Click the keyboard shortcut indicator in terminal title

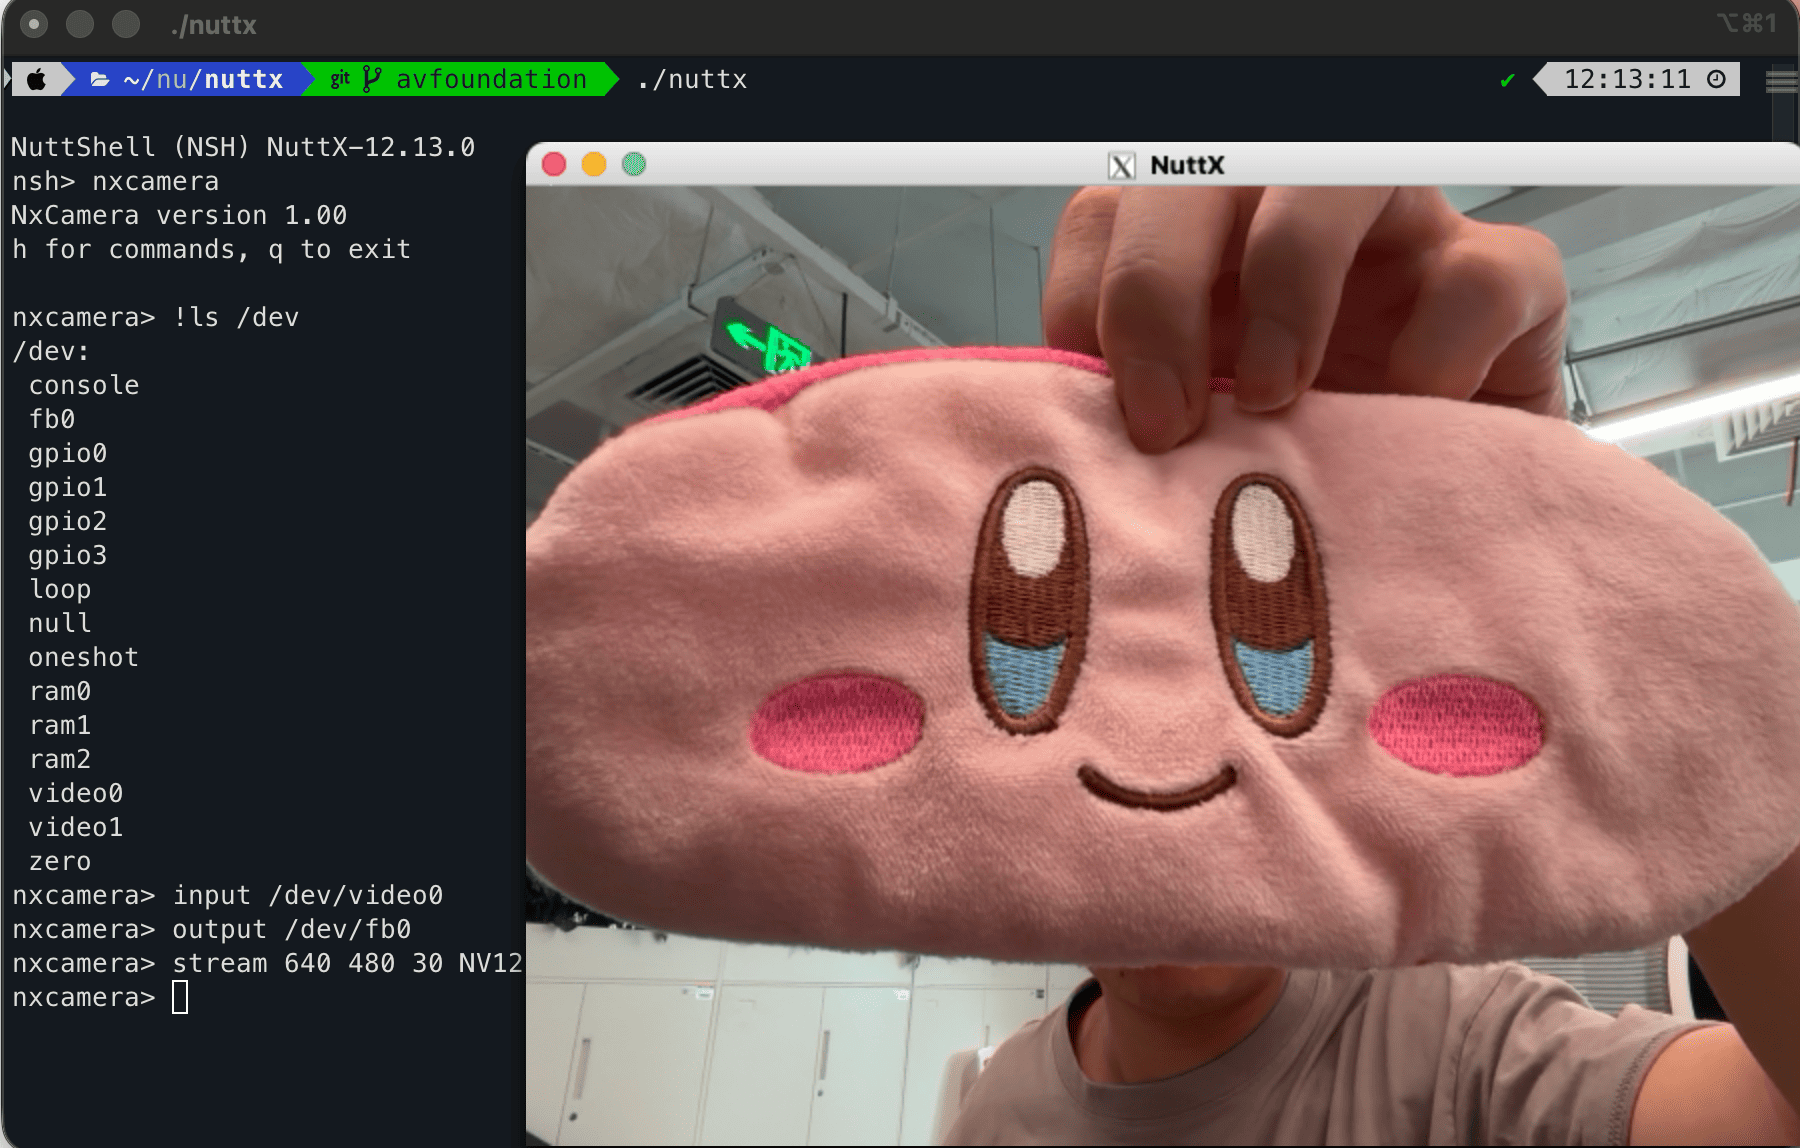pyautogui.click(x=1747, y=23)
